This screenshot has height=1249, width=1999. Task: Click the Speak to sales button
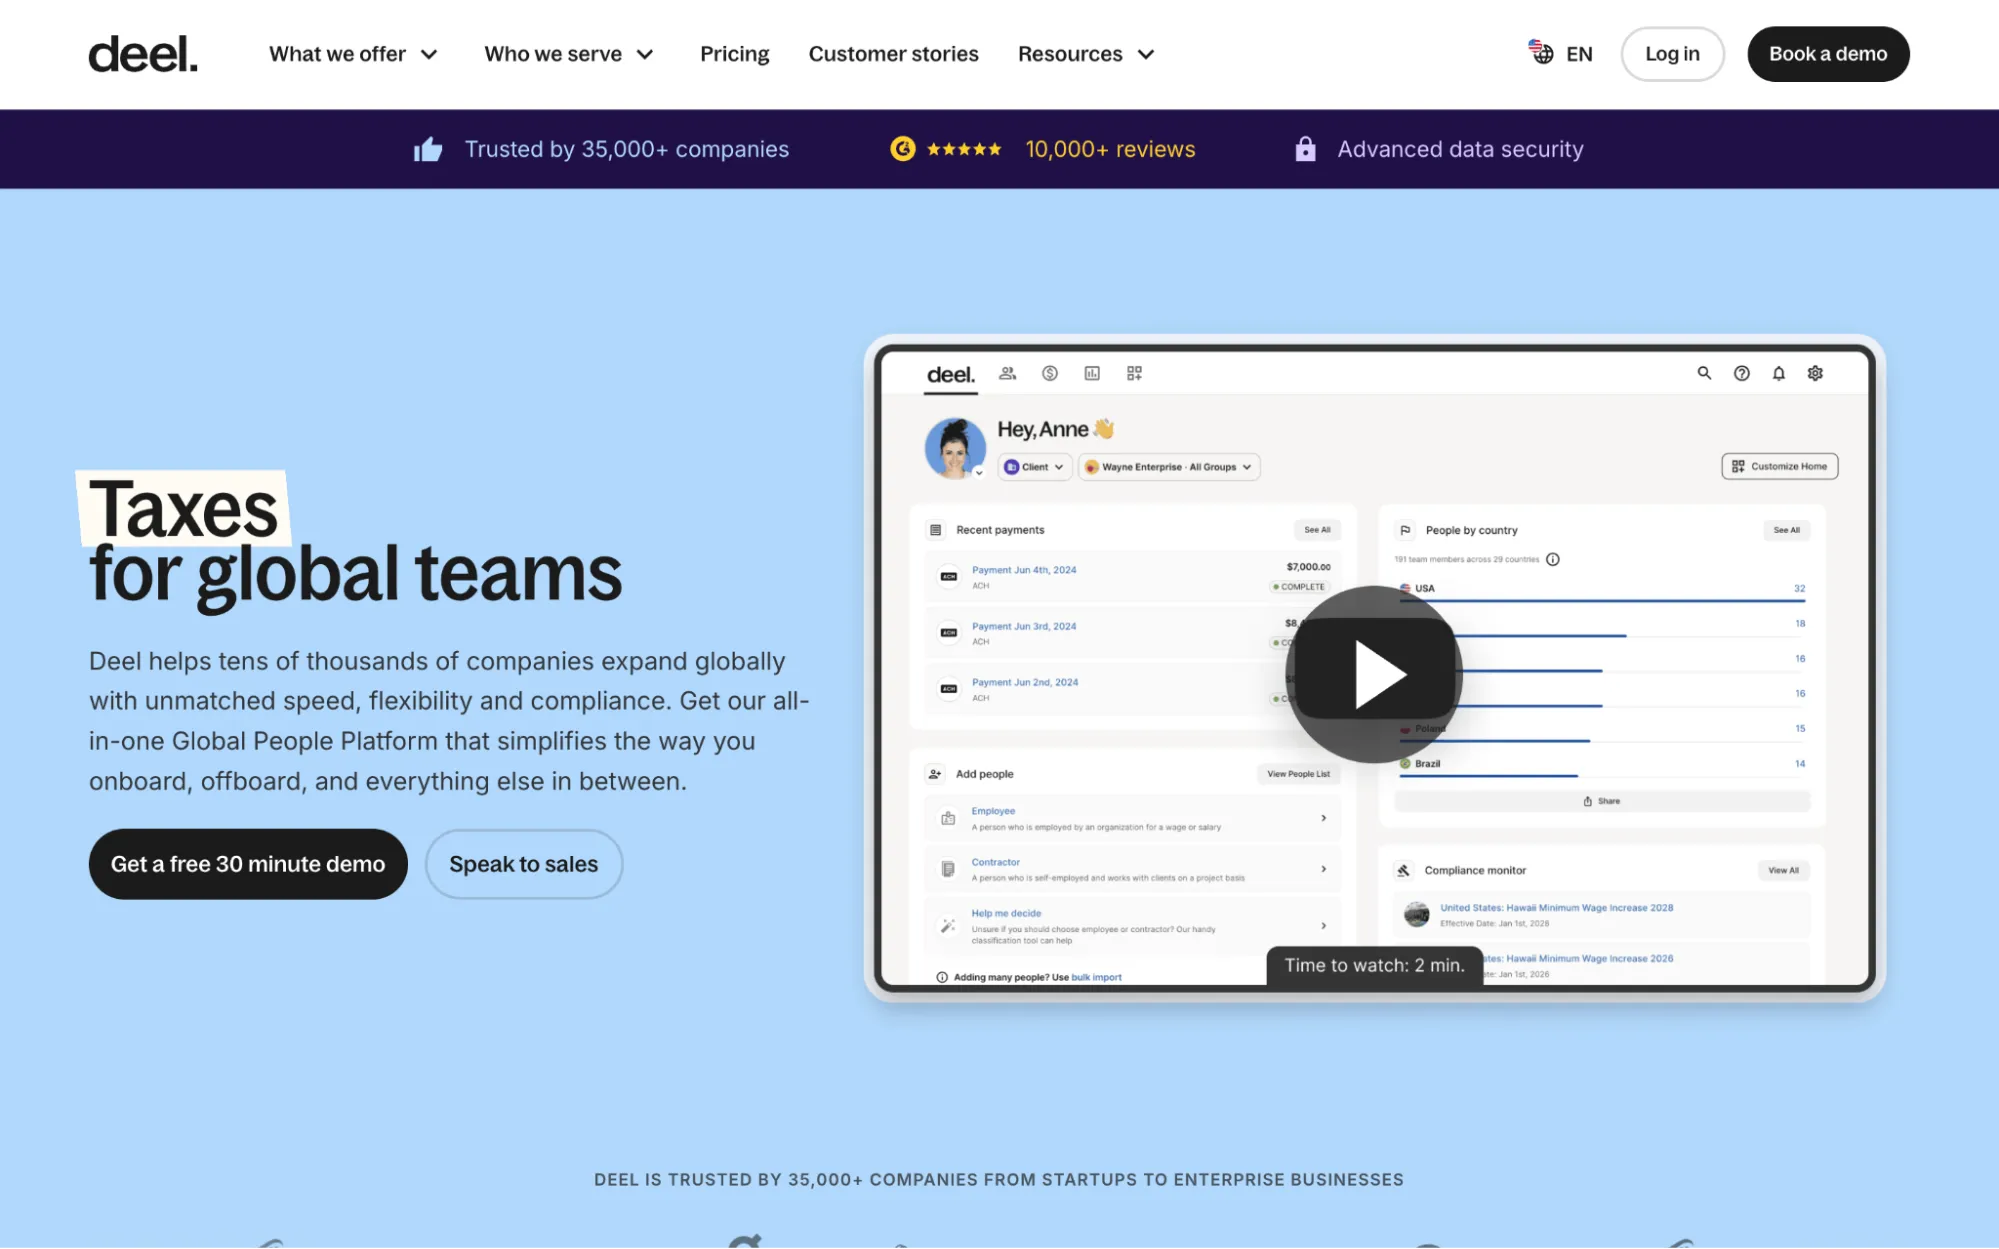pos(523,864)
